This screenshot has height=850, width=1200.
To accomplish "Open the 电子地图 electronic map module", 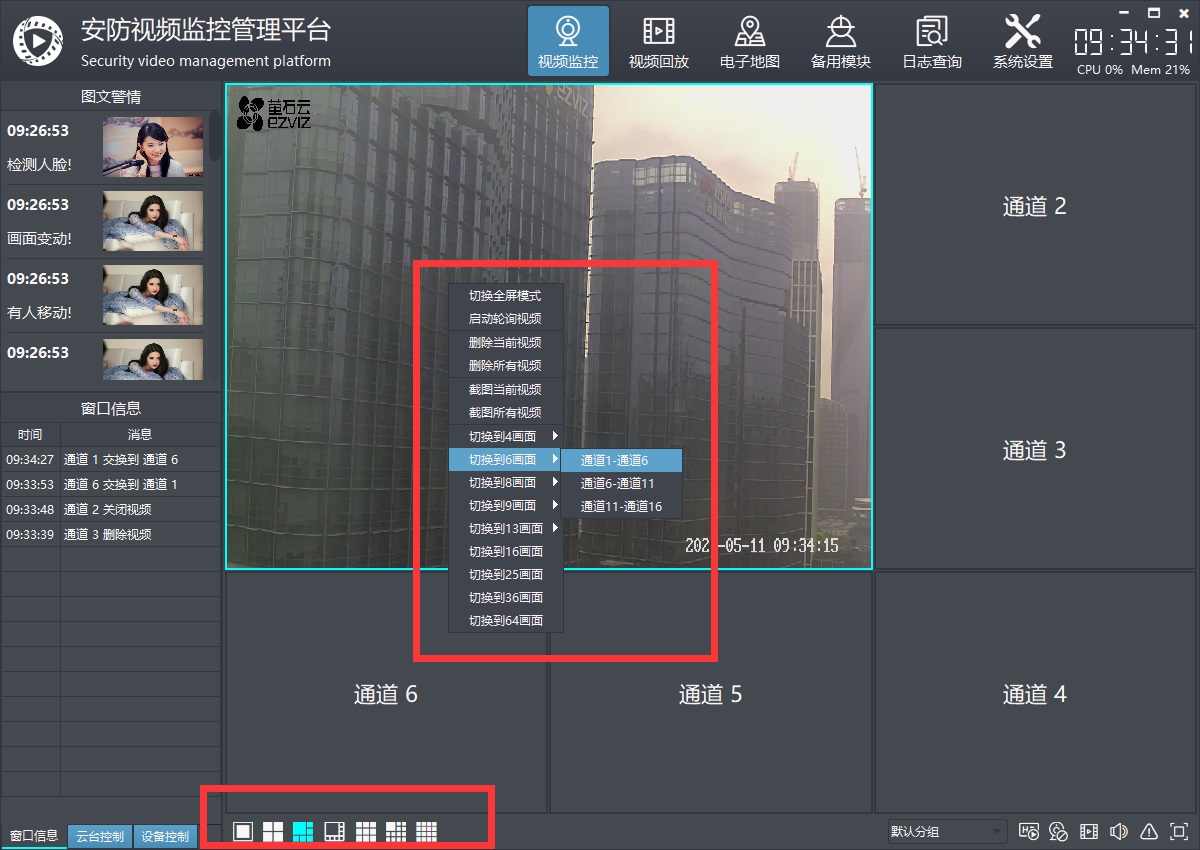I will (x=749, y=41).
